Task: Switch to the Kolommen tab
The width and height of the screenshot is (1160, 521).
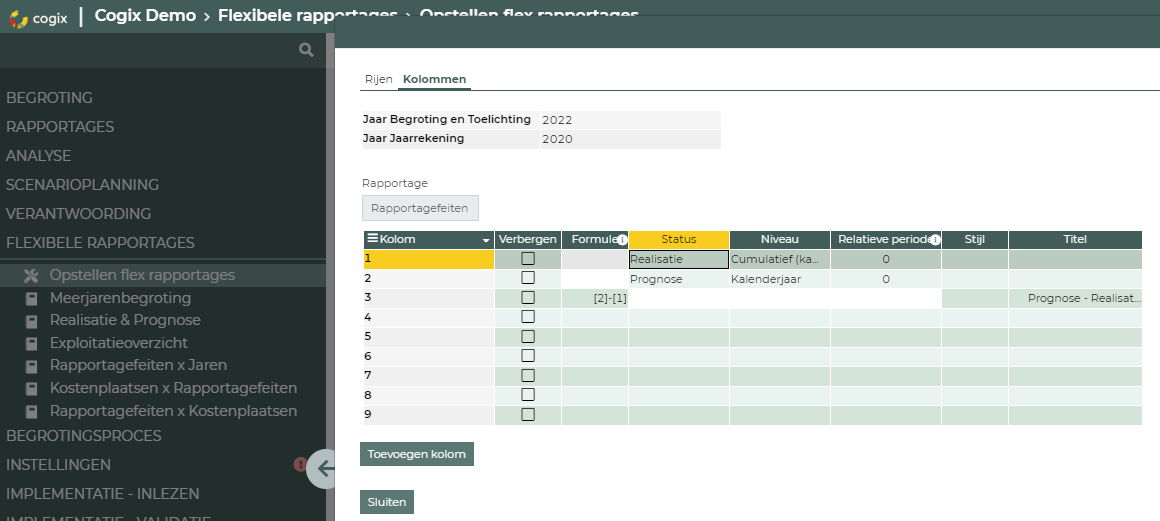Action: pyautogui.click(x=434, y=79)
